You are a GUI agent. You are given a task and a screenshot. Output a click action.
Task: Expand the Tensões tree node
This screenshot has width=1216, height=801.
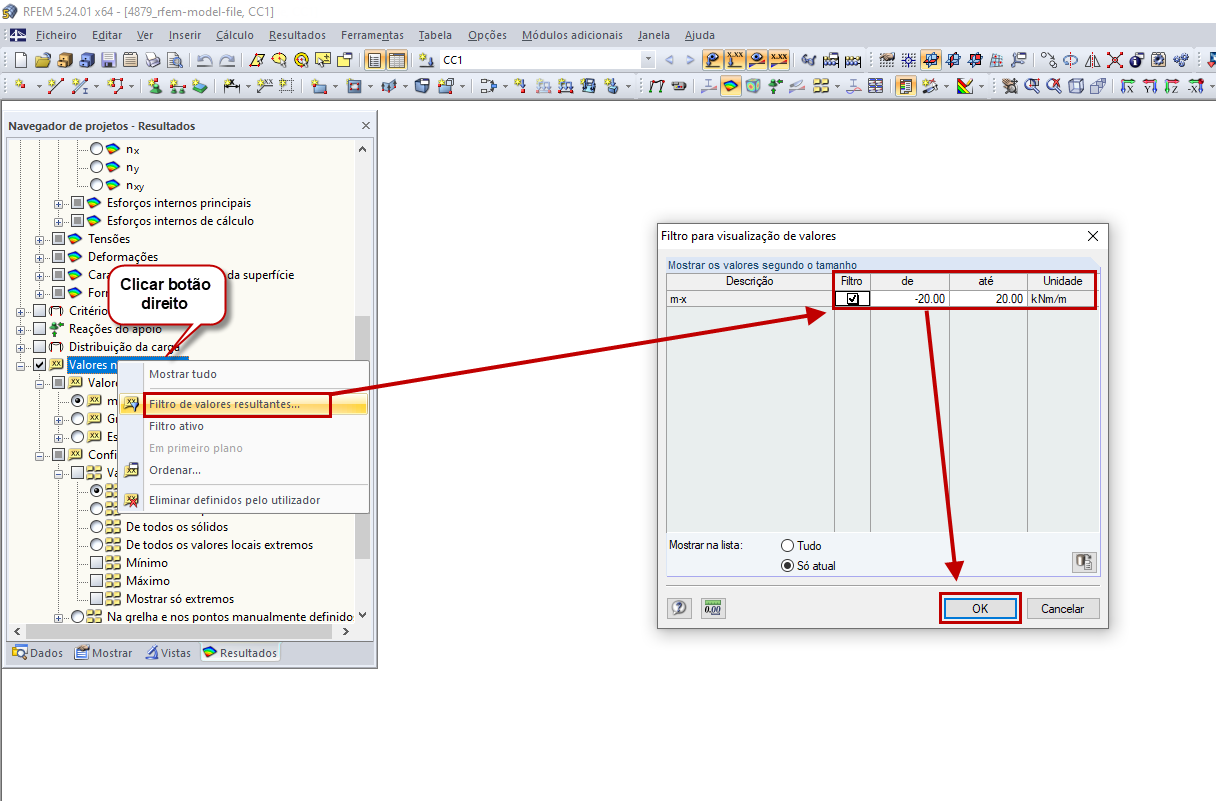(x=40, y=239)
